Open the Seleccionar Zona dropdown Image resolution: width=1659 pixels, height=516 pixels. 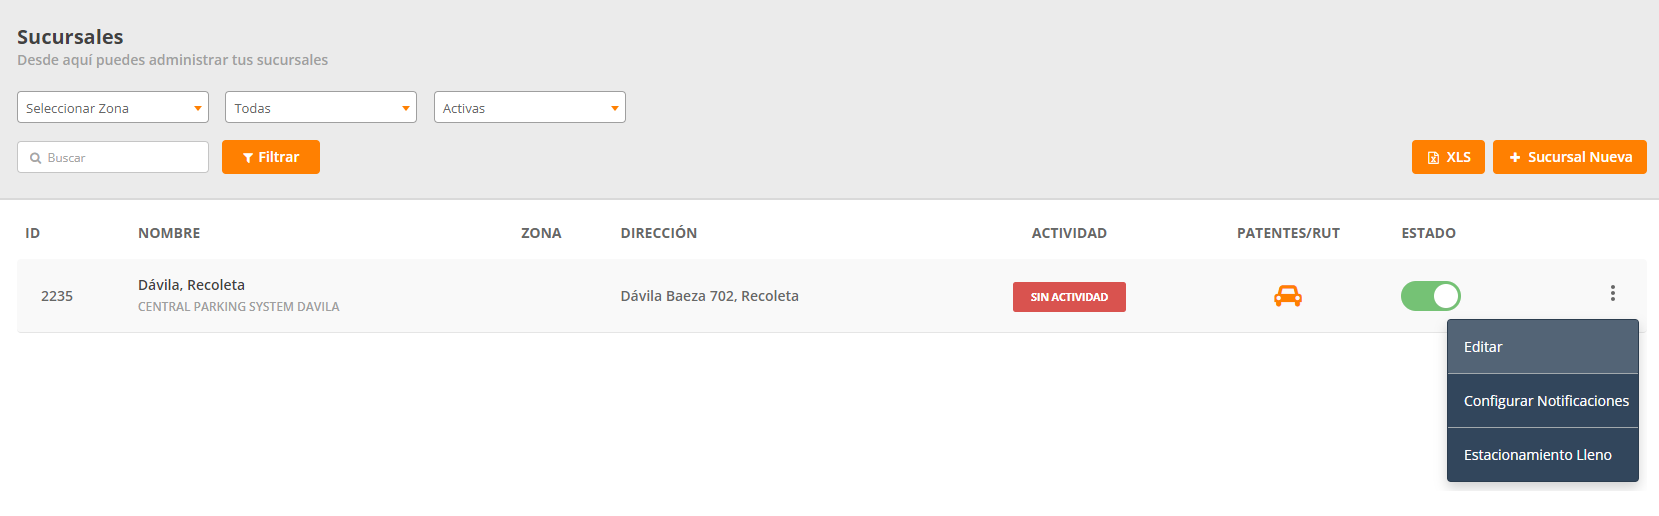[x=113, y=108]
